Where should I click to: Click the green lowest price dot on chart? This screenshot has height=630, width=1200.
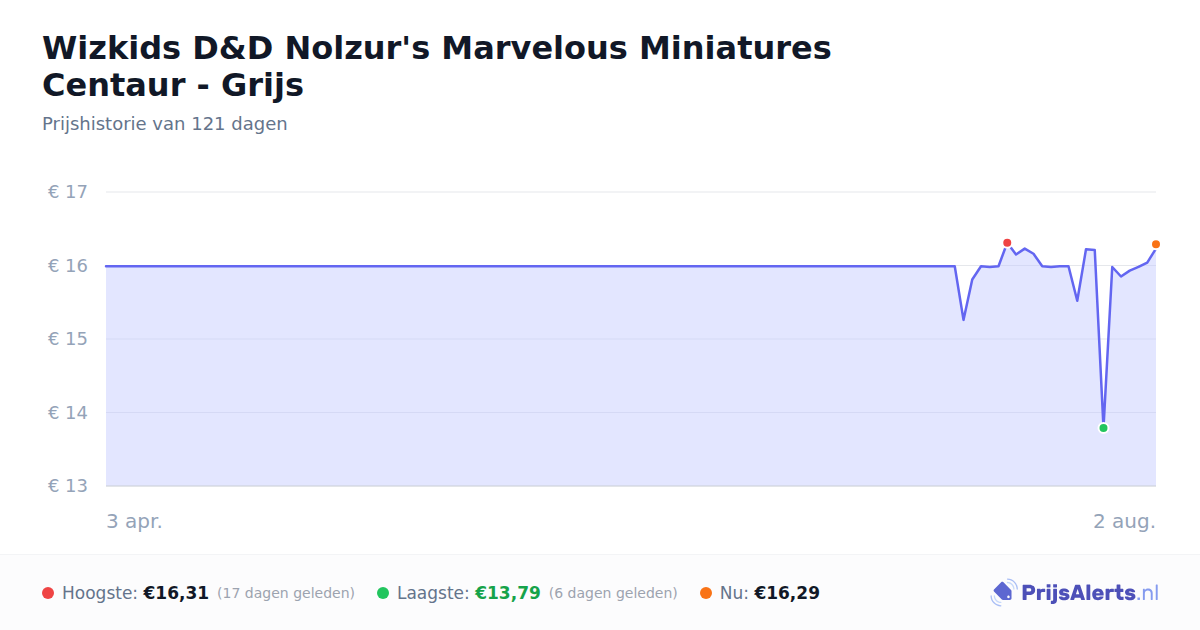(x=1103, y=428)
